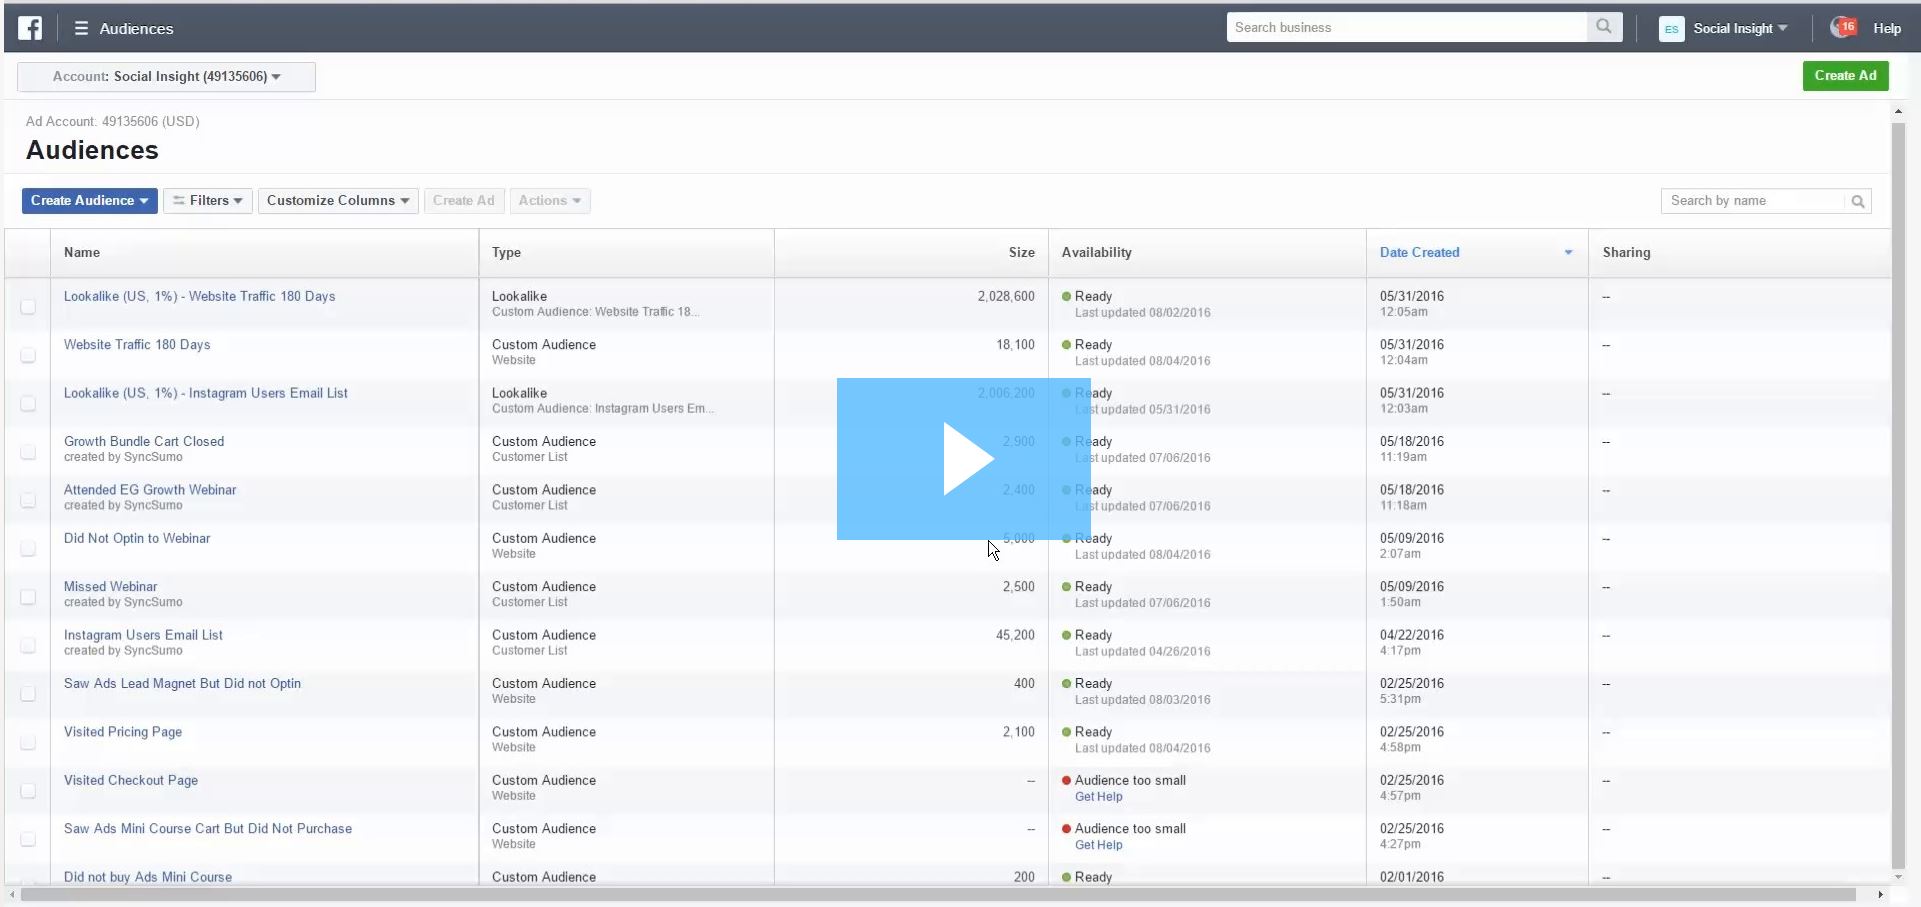Click Get Help for Visited Checkout Page

click(x=1099, y=797)
